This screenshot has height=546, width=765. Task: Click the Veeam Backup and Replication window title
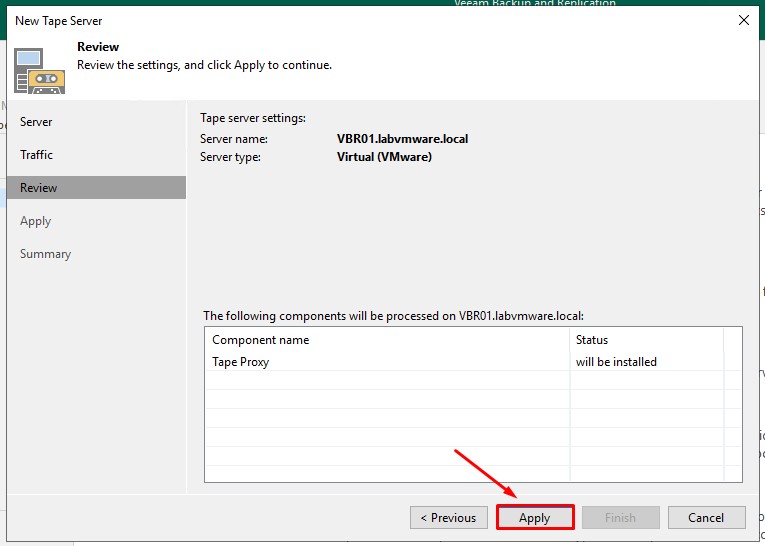[x=534, y=4]
